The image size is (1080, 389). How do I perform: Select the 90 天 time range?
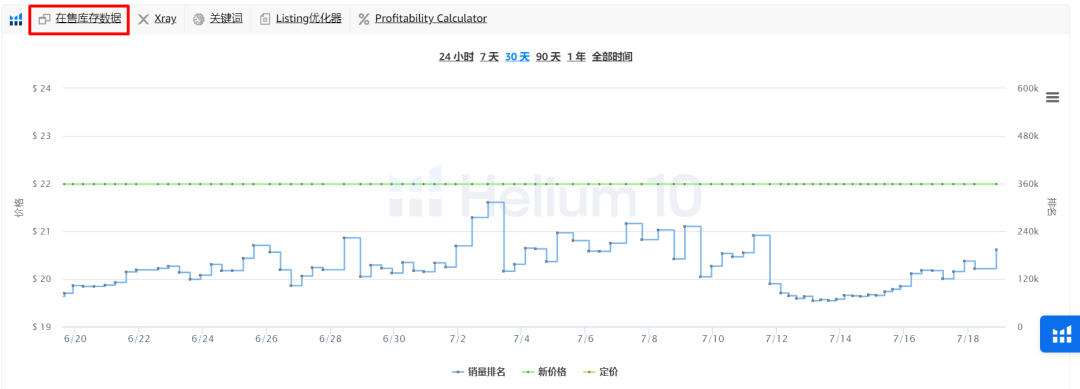[548, 57]
